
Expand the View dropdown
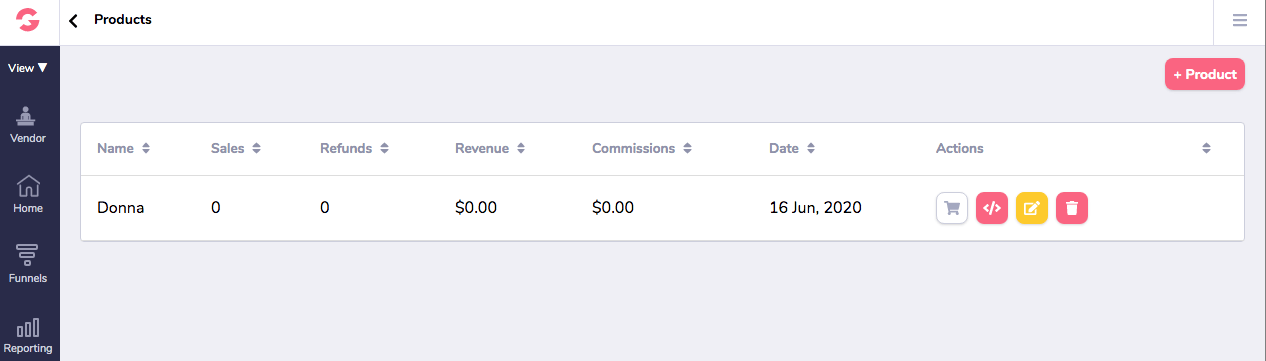pyautogui.click(x=28, y=68)
